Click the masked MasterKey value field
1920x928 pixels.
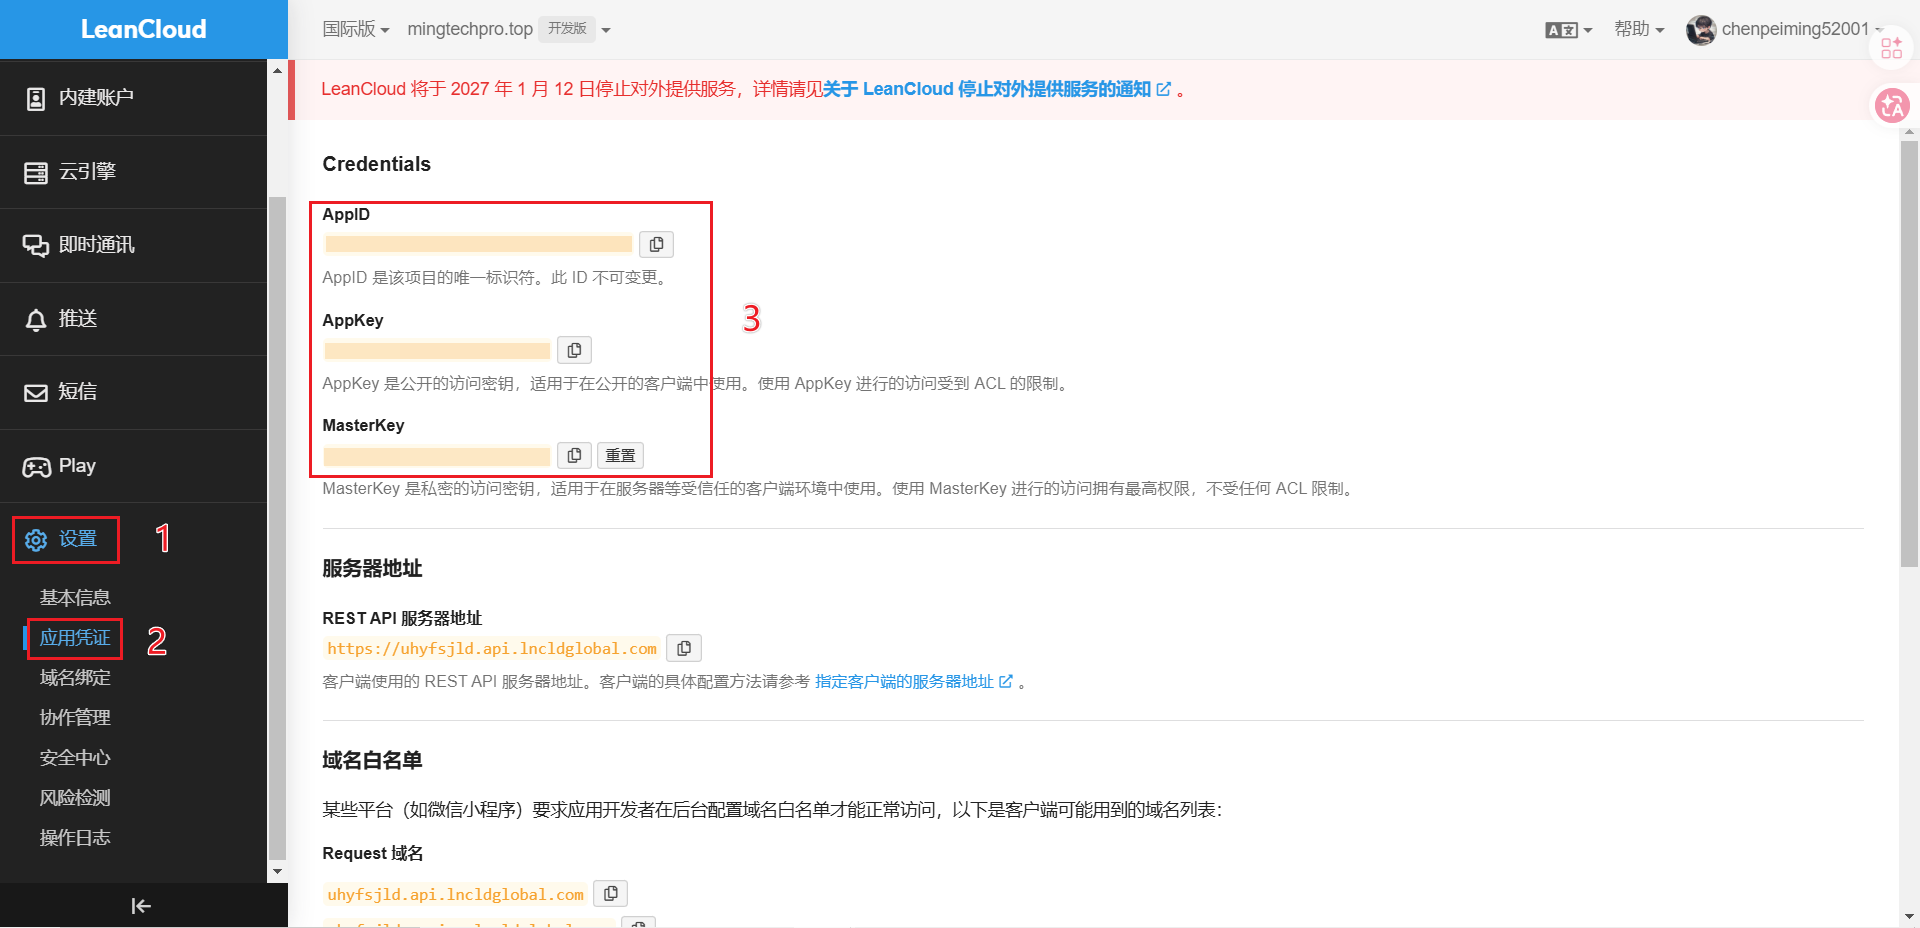pyautogui.click(x=437, y=456)
